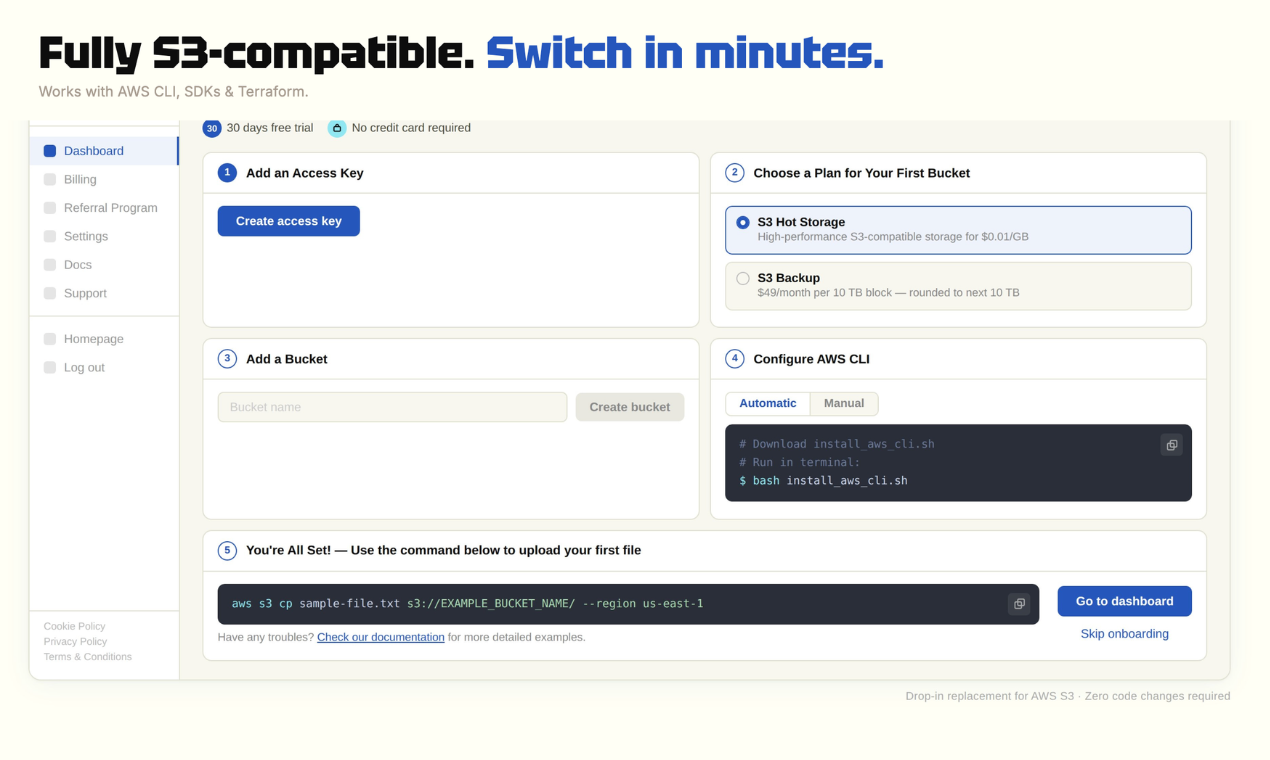Screen dimensions: 1270x760
Task: Click the Referral Program sidebar icon
Action: coord(50,208)
